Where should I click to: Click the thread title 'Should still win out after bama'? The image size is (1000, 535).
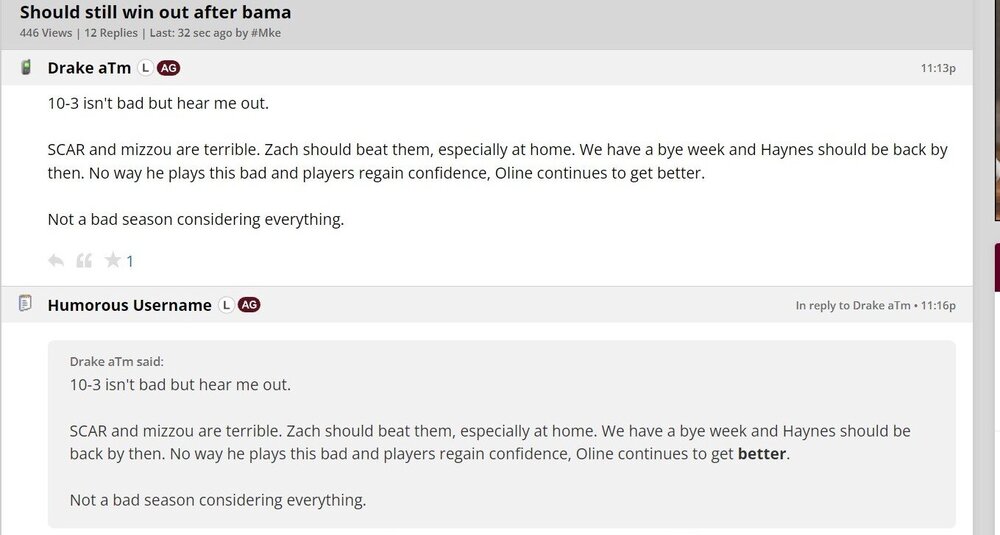point(156,12)
